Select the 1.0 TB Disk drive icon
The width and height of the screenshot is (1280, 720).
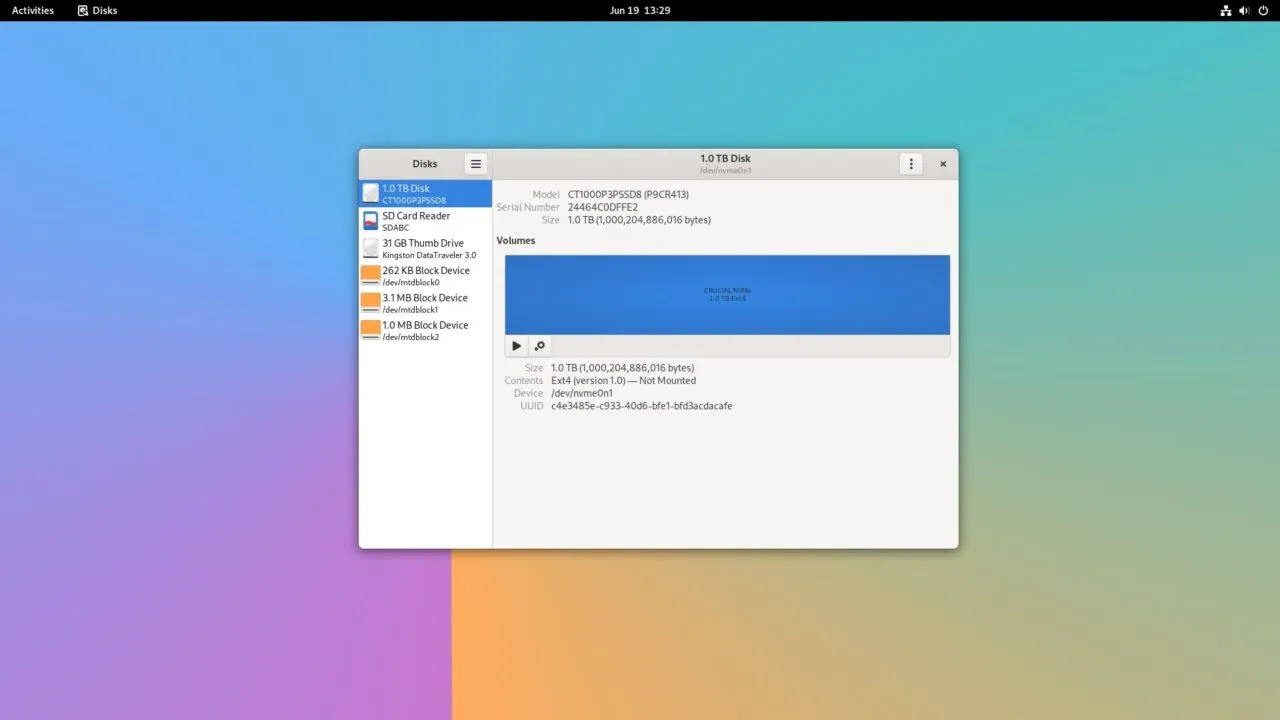(x=371, y=193)
